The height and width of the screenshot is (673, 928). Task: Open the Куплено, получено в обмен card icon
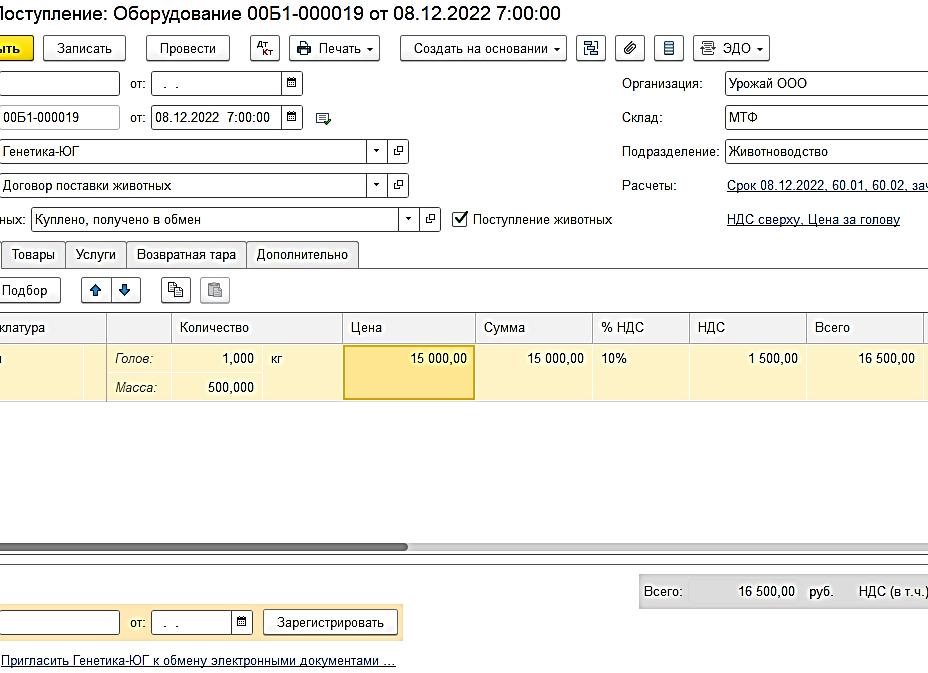(x=430, y=220)
